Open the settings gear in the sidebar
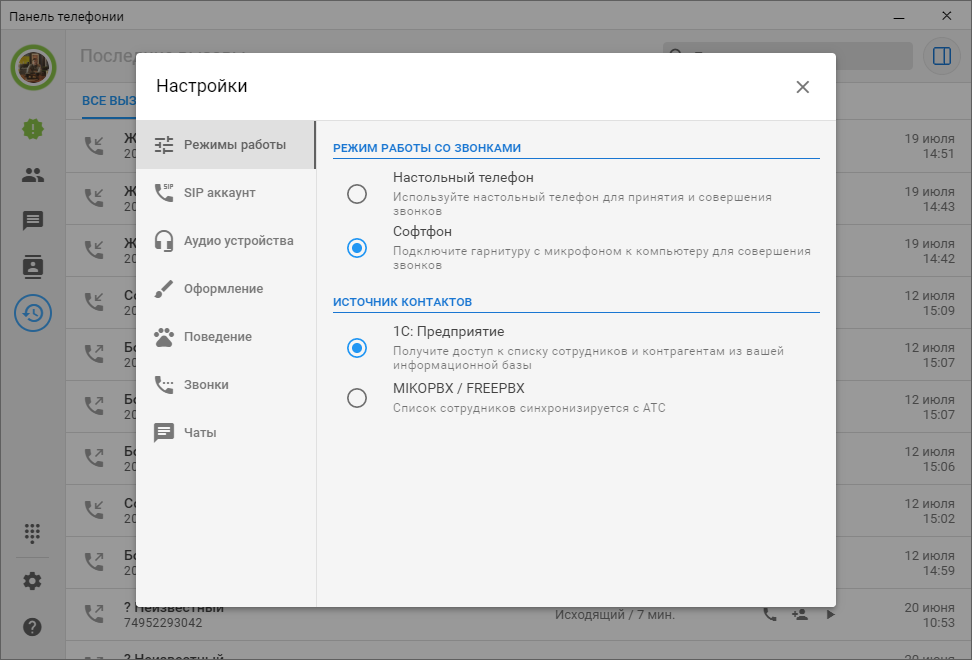Viewport: 972px width, 660px height. coord(33,581)
